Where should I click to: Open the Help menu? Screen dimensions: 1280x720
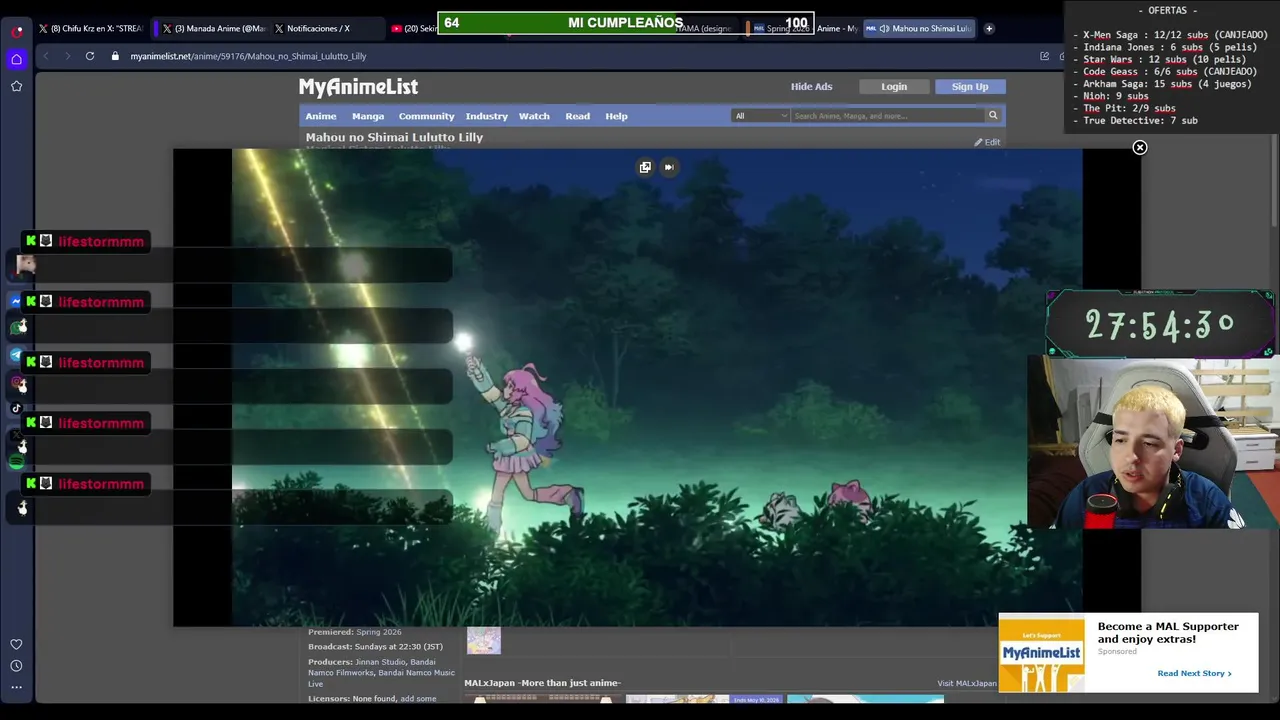pos(616,116)
